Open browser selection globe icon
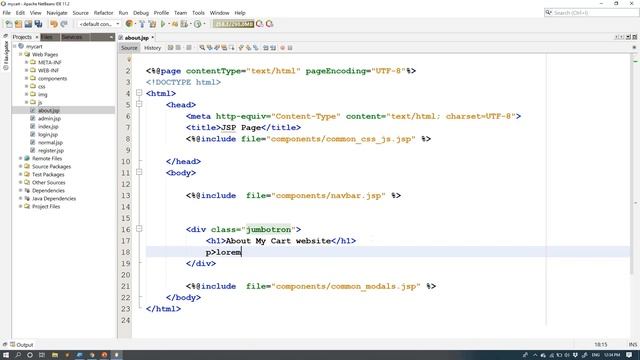Screen dimensions: 640x360 pyautogui.click(x=129, y=24)
